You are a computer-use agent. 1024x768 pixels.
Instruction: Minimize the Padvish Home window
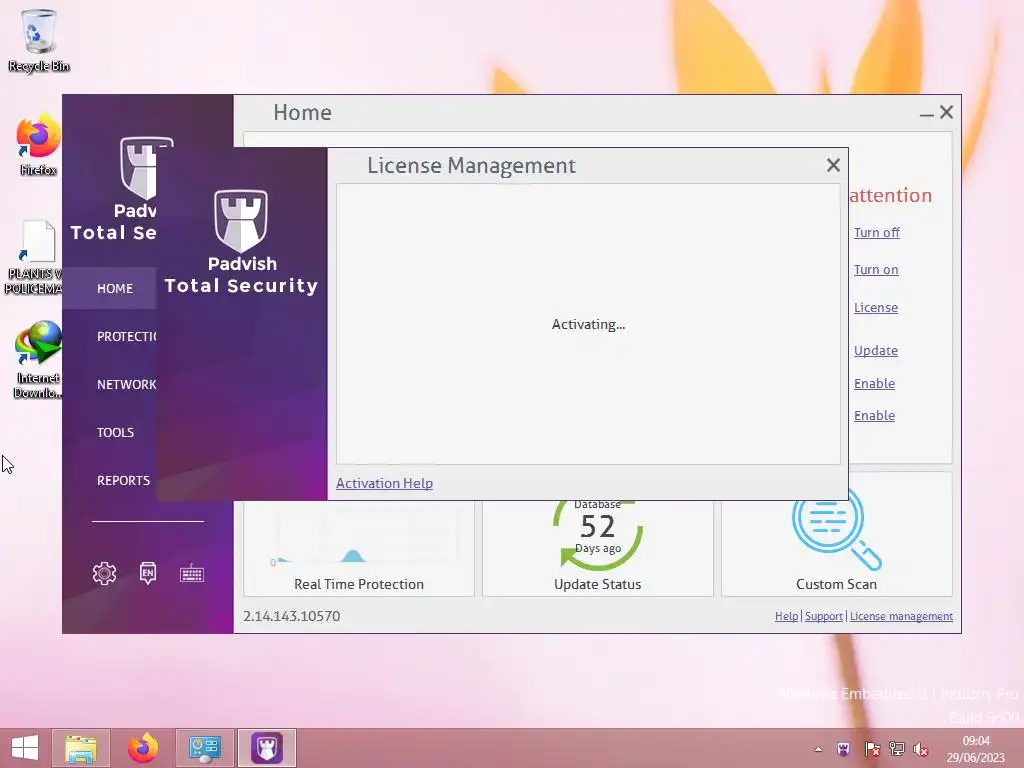tap(926, 114)
